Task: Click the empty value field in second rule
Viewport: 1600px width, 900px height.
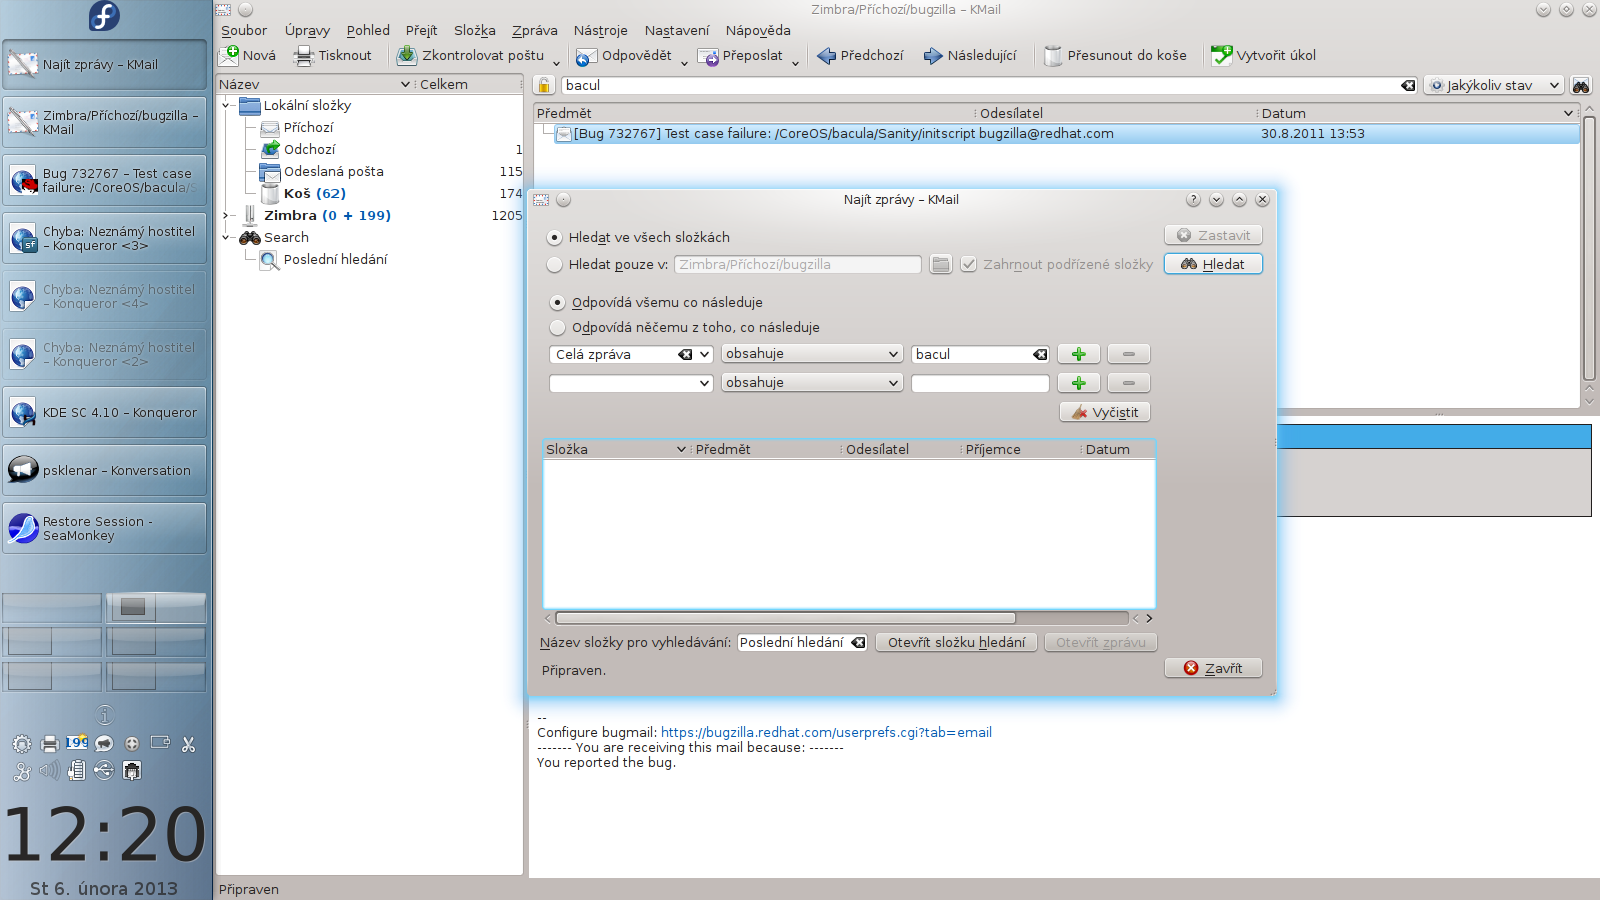Action: pyautogui.click(x=980, y=383)
